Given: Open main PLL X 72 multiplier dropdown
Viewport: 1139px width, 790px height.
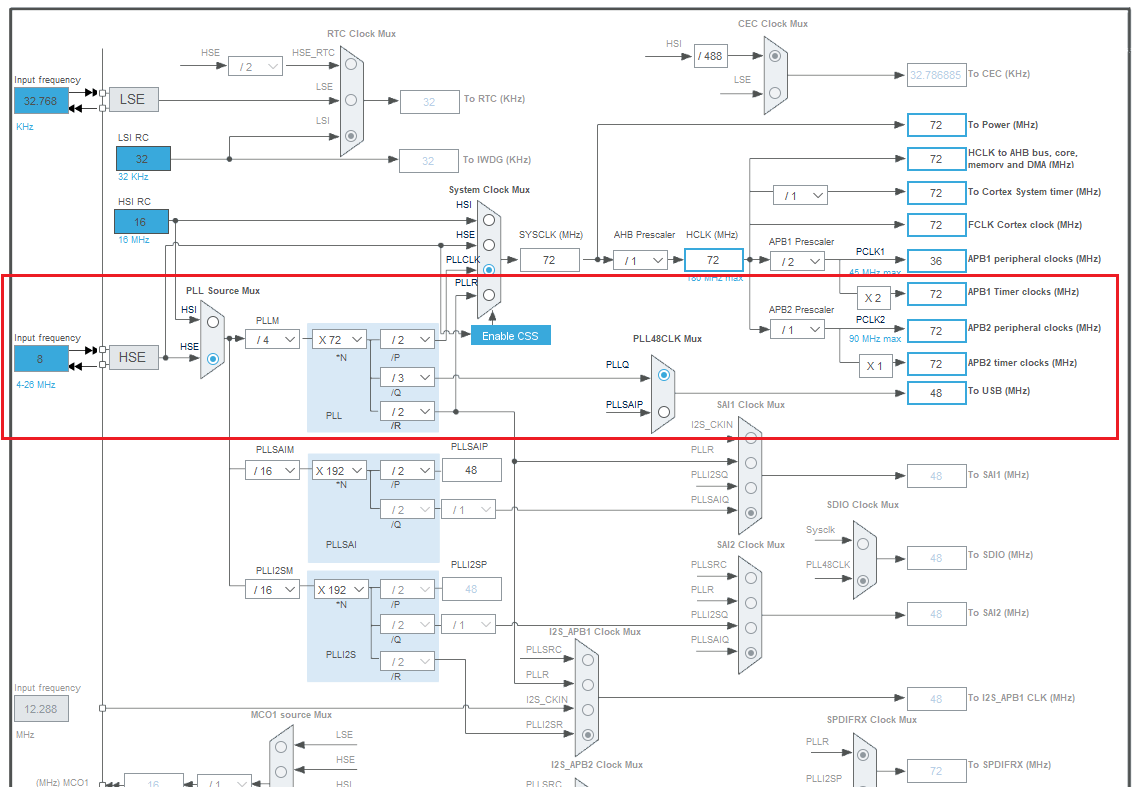Looking at the screenshot, I should click(339, 339).
